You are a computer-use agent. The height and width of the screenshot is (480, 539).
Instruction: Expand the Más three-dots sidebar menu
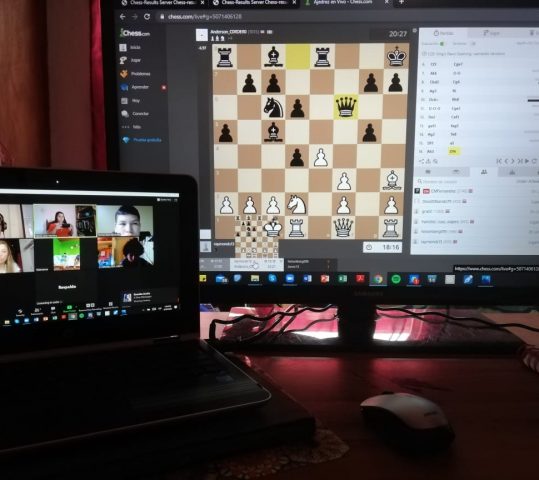[131, 127]
